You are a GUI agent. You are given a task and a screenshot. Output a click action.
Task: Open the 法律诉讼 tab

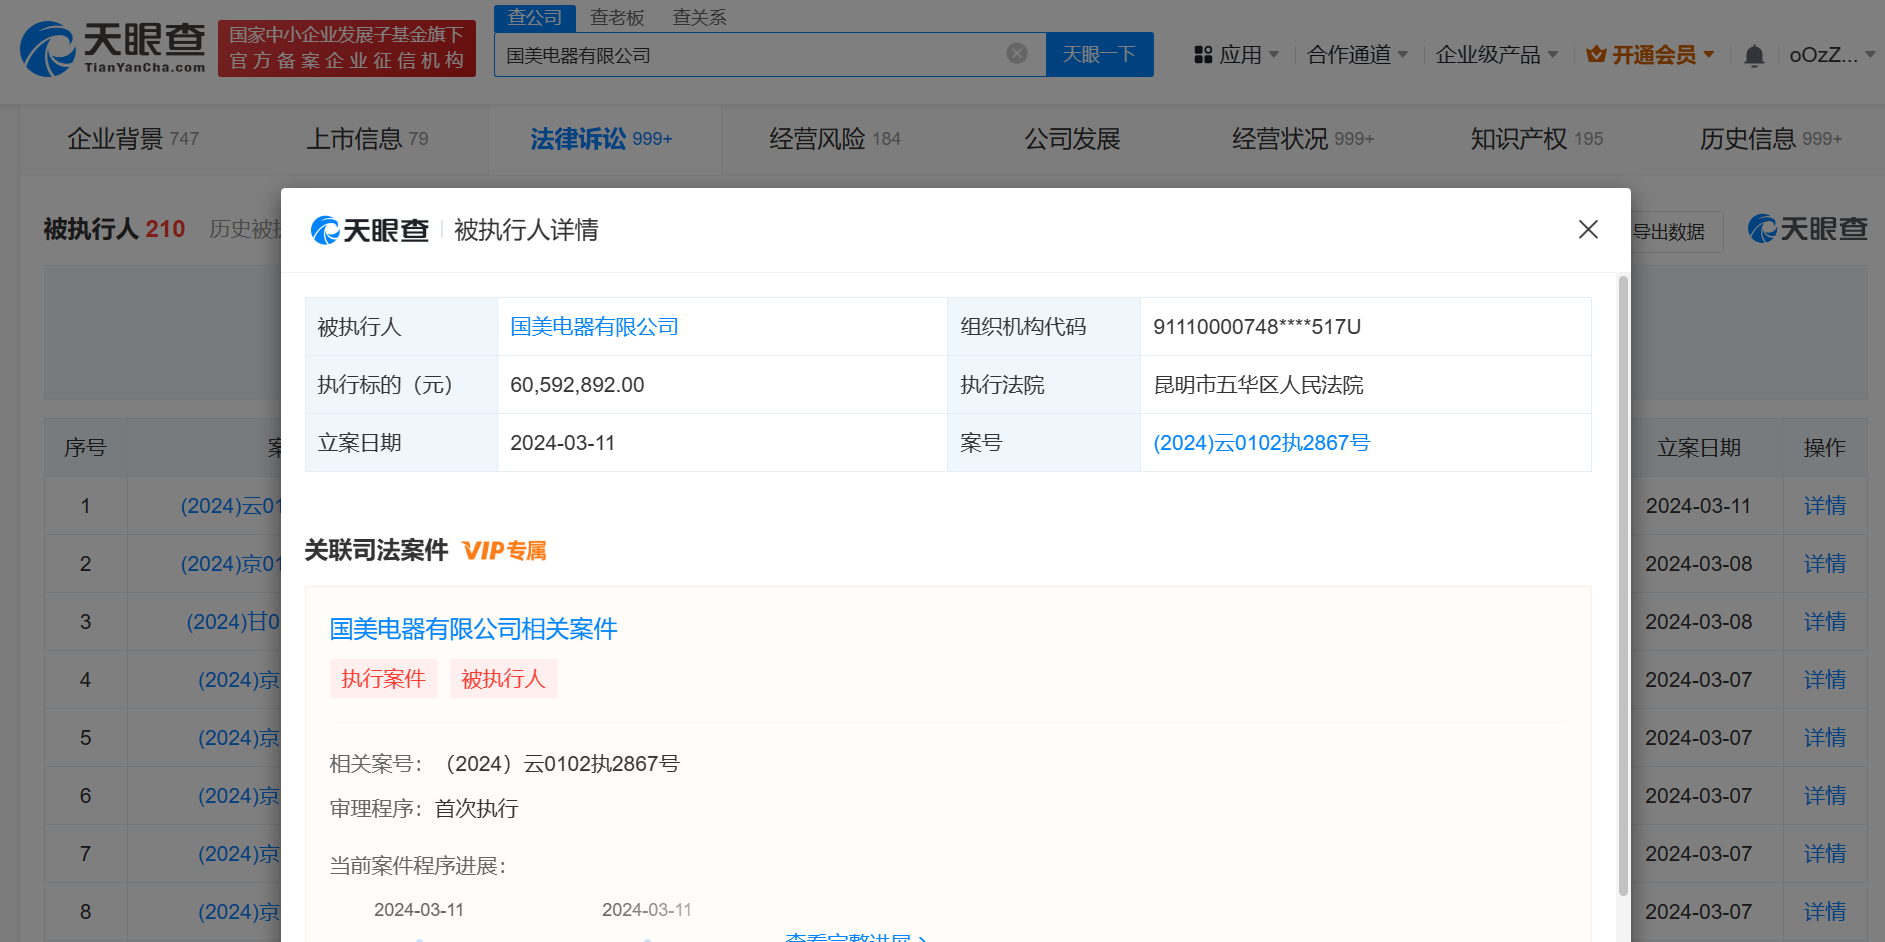click(601, 139)
